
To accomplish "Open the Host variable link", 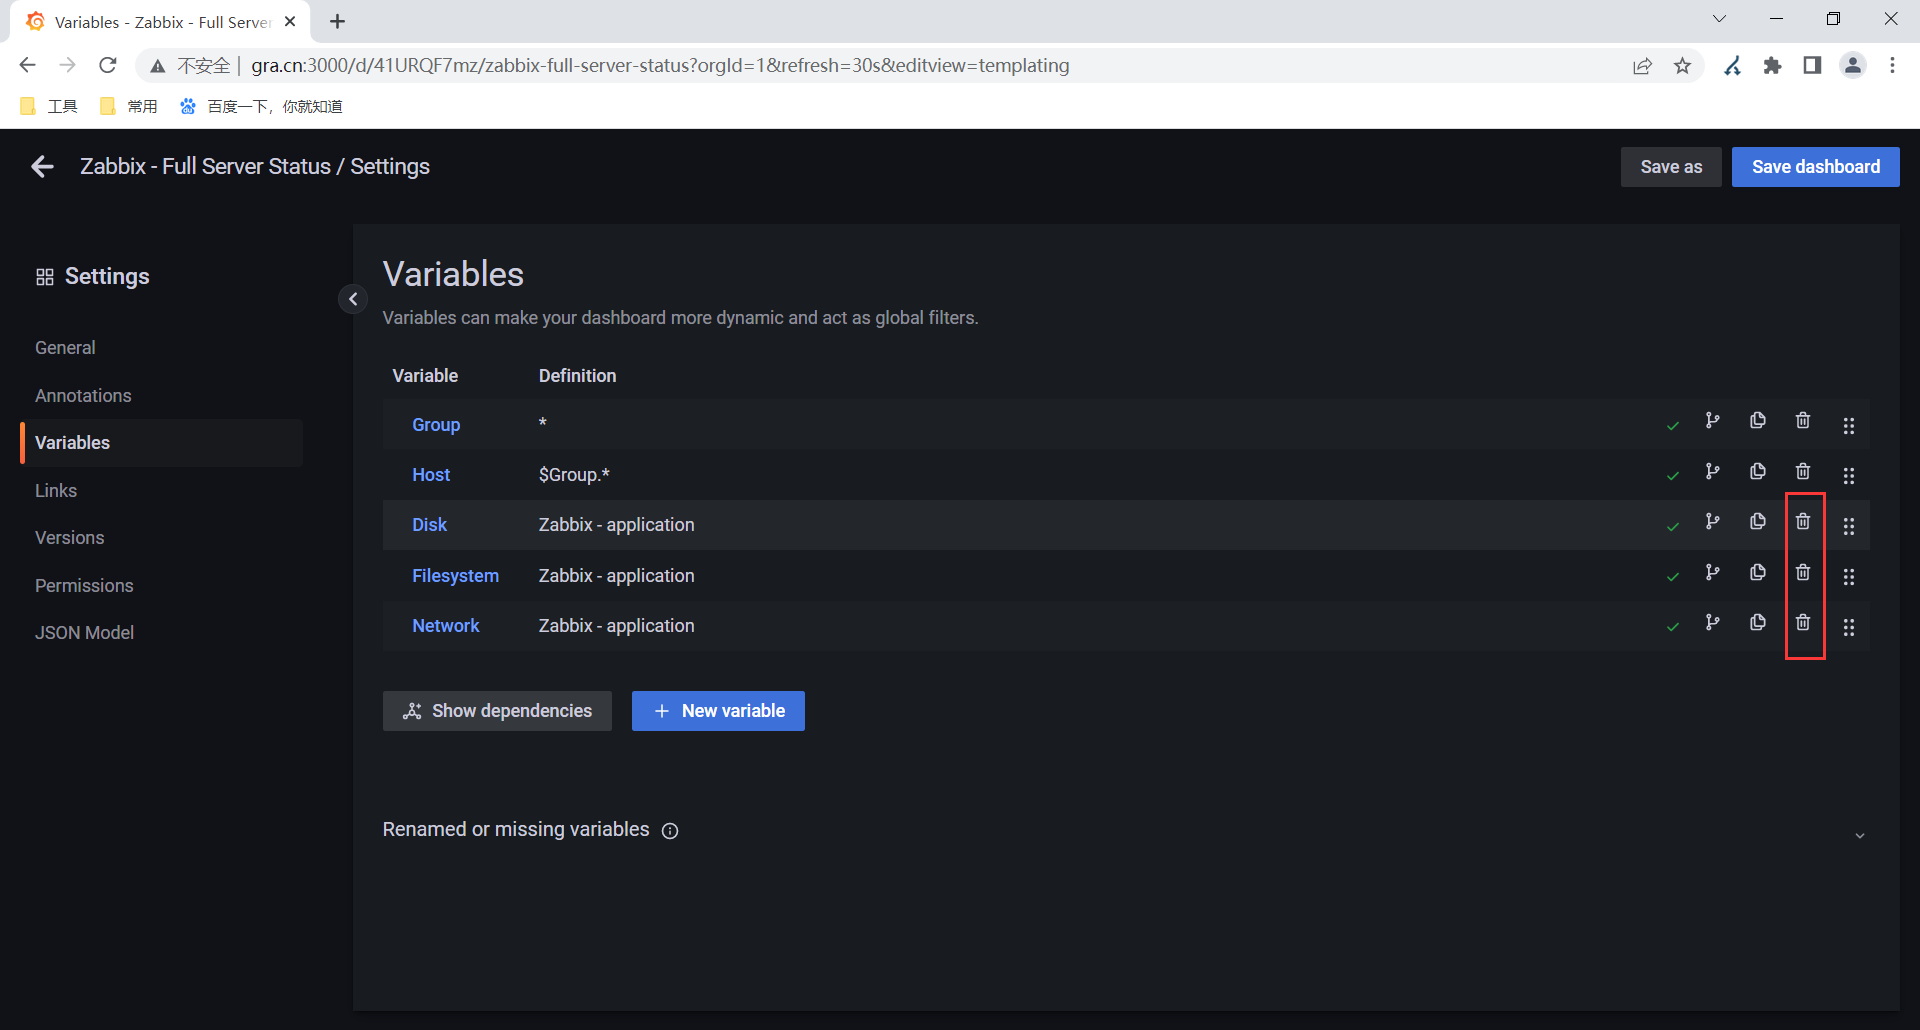I will click(431, 475).
